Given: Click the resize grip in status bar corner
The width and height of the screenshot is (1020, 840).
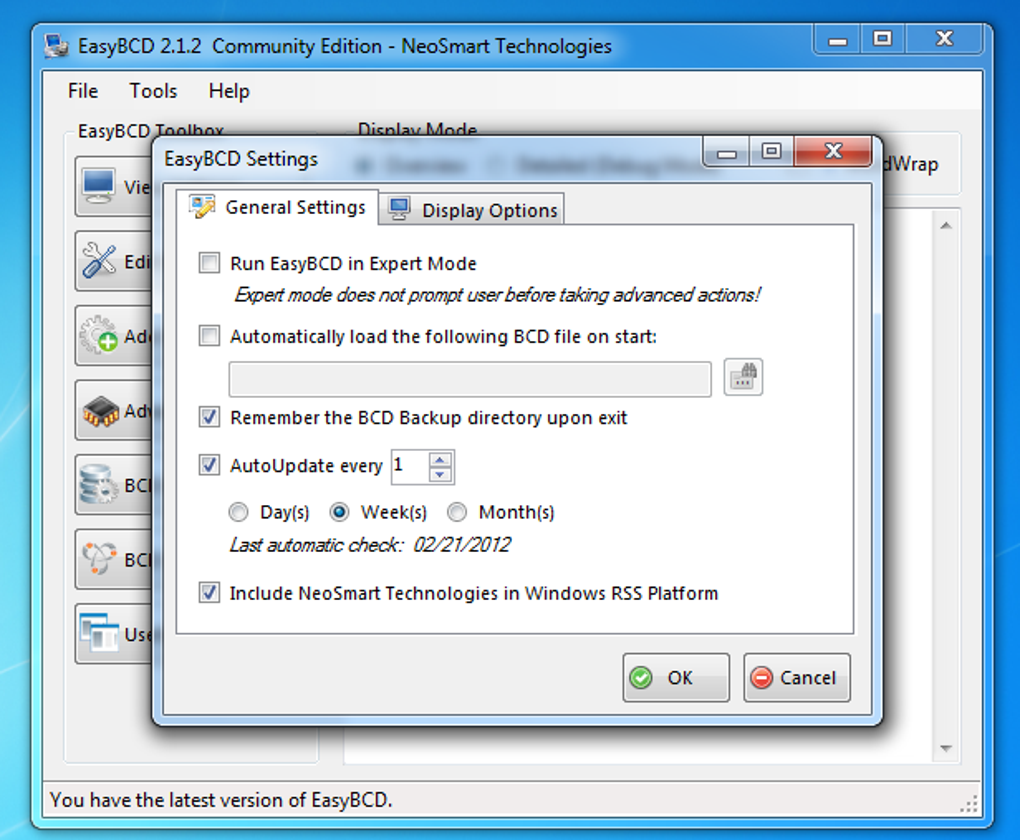Looking at the screenshot, I should point(969,804).
